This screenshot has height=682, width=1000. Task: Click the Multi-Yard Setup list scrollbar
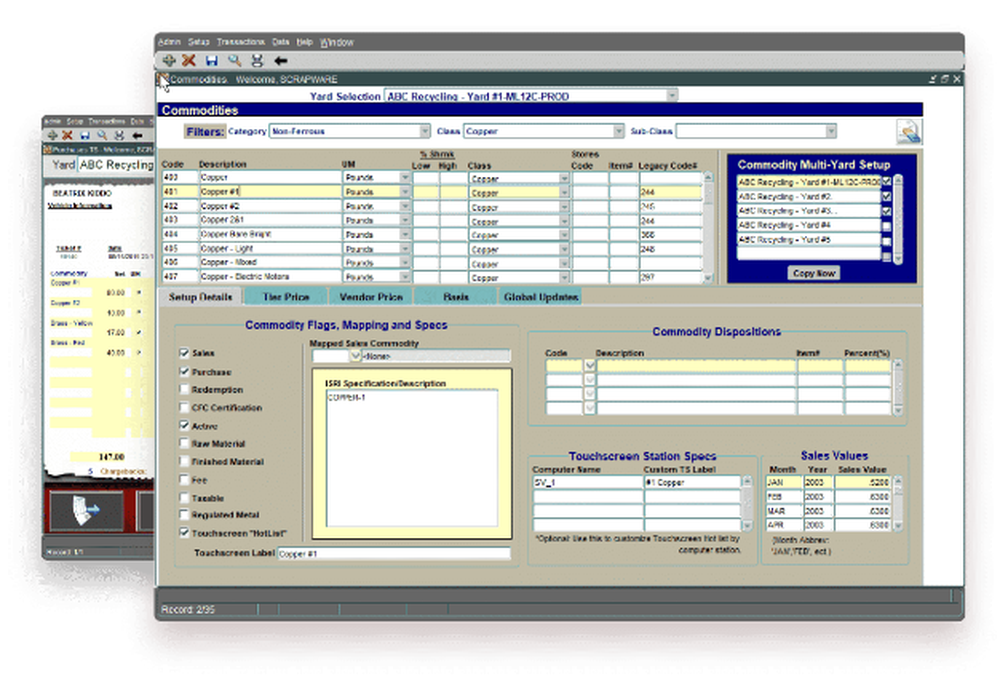898,219
